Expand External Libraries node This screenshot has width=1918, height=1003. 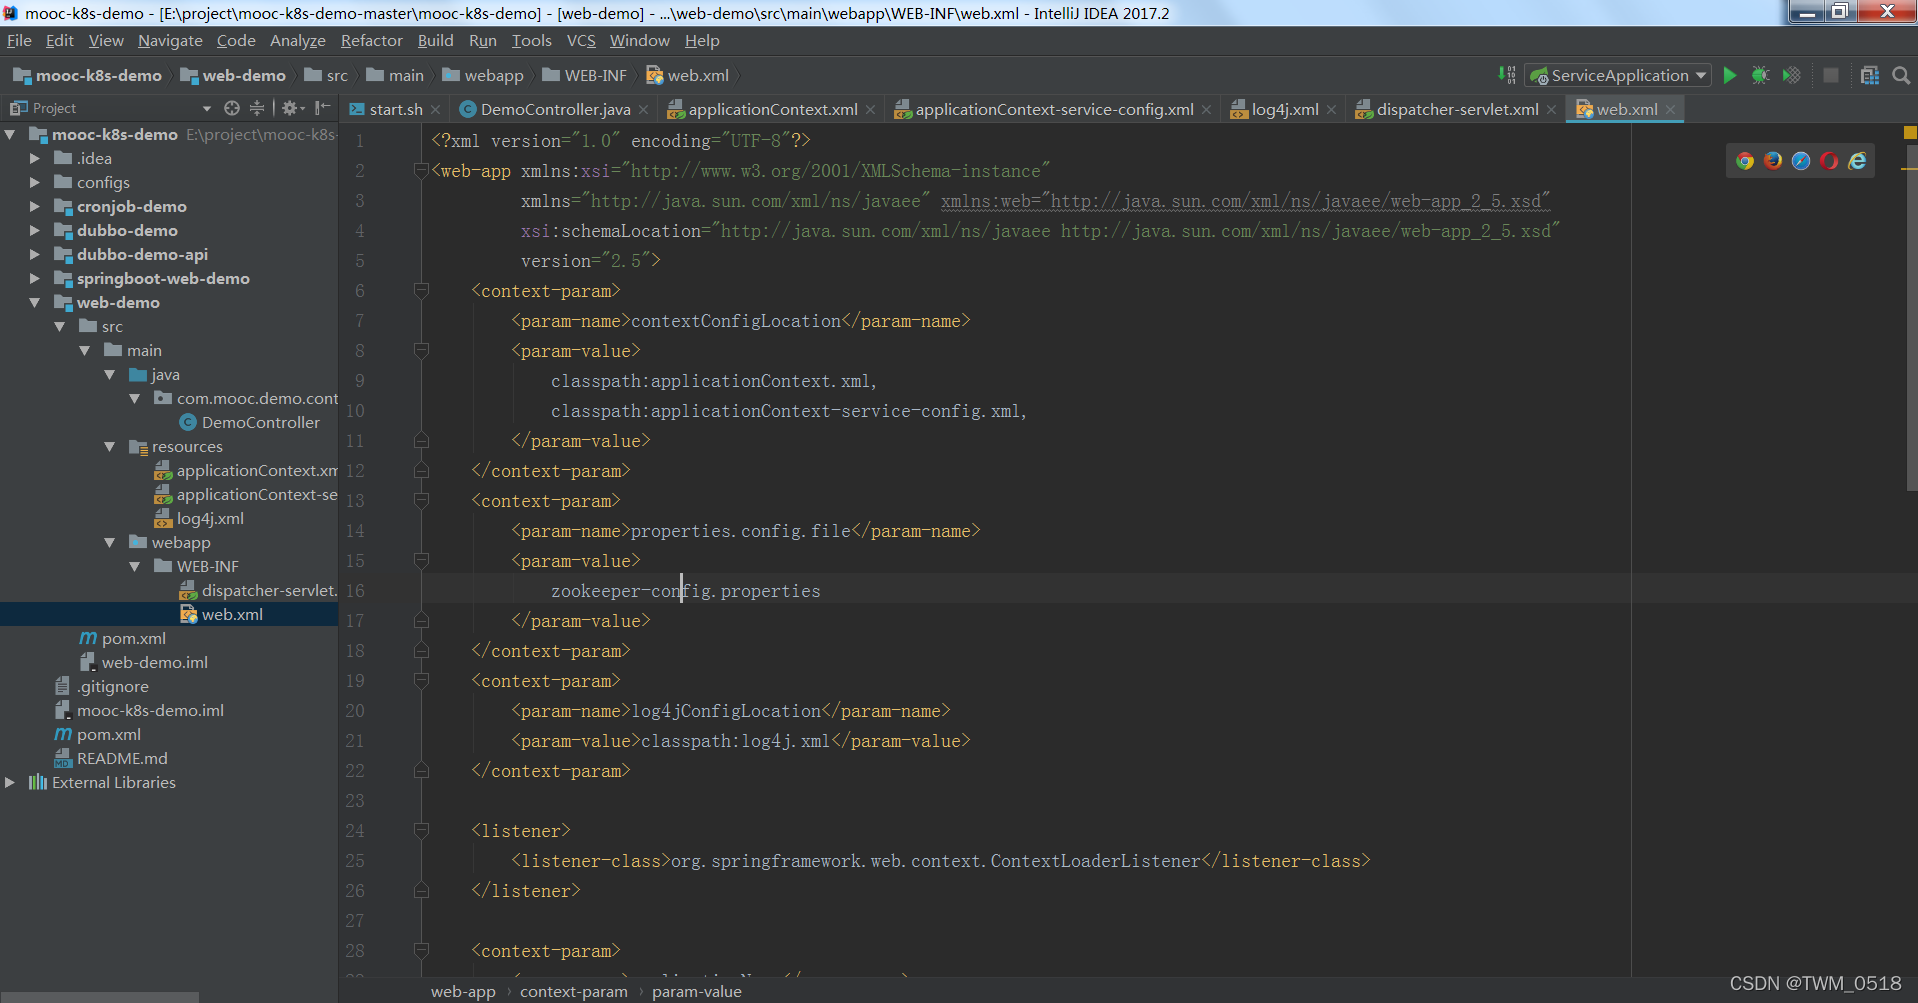(10, 782)
